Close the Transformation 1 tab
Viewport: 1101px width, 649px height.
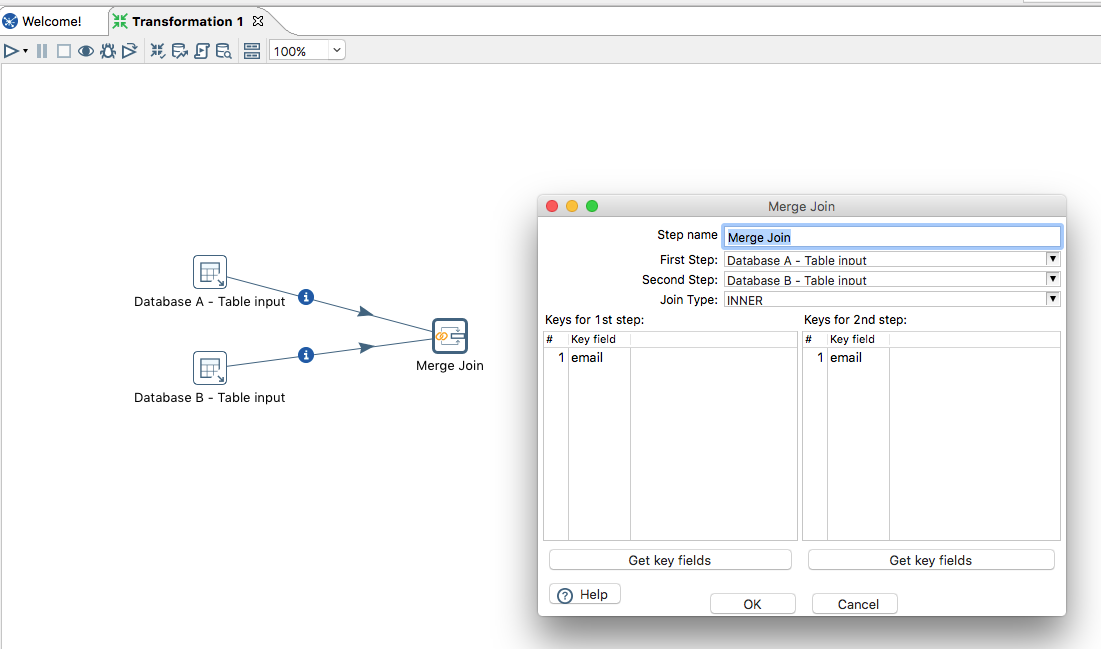point(258,21)
